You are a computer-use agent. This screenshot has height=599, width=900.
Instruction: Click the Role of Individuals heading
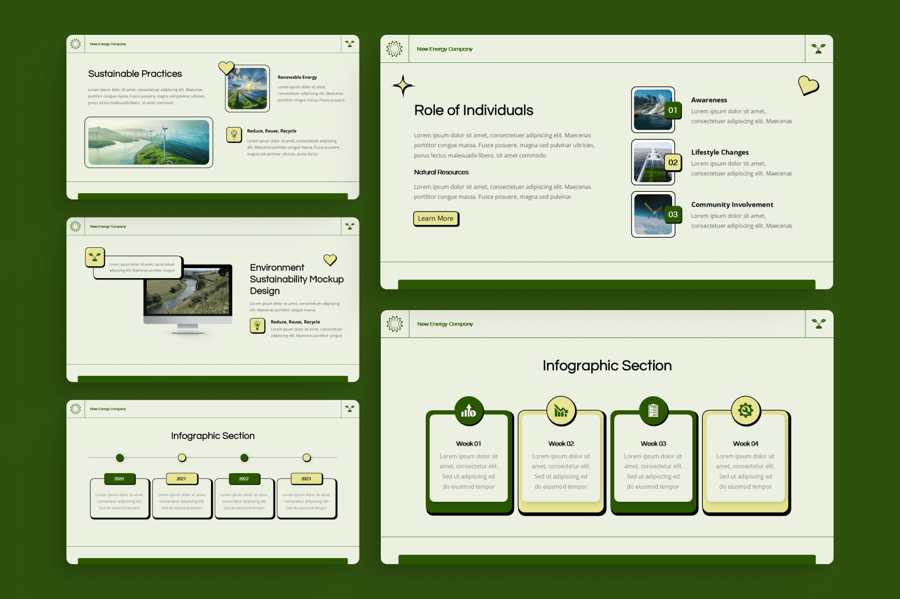point(474,111)
